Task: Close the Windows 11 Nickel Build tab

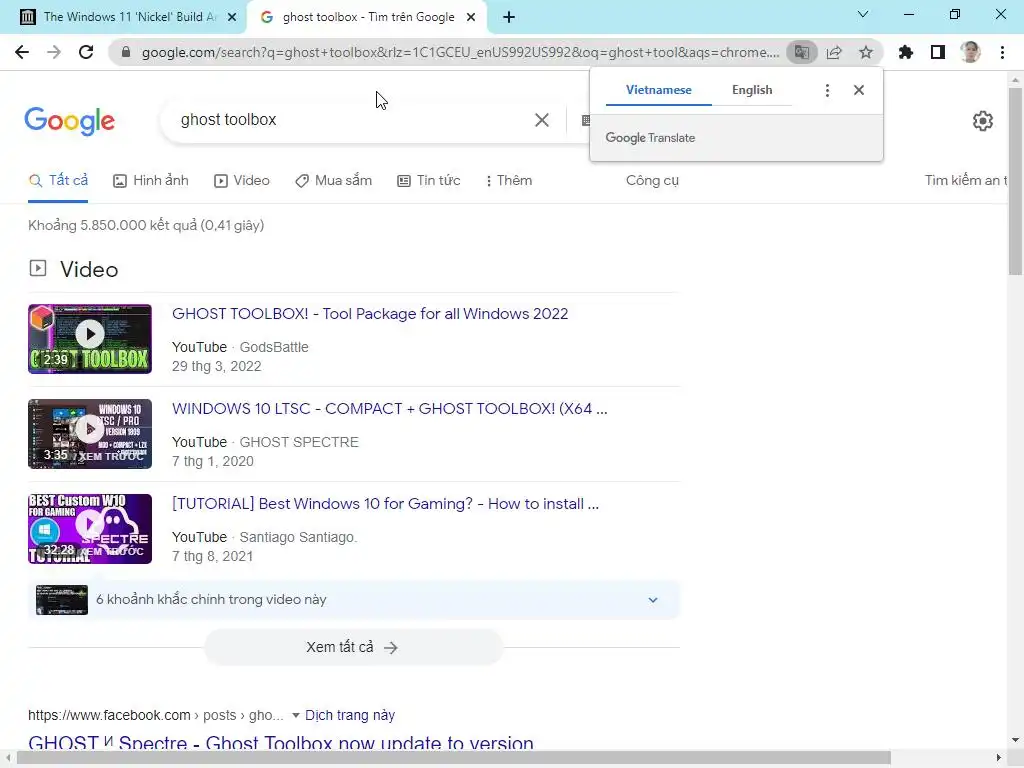Action: pyautogui.click(x=232, y=17)
